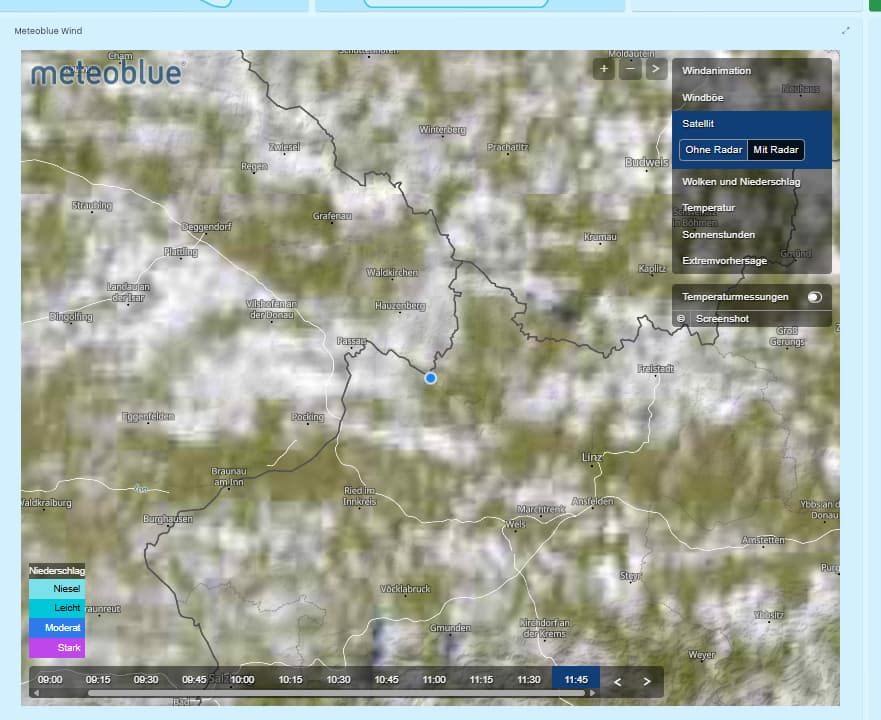The image size is (881, 720).
Task: Zoom in with the plus button
Action: 604,69
